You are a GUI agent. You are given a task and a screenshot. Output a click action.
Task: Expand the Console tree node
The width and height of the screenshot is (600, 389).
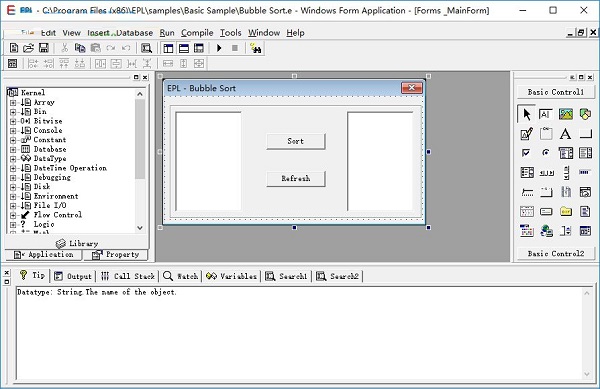[x=13, y=130]
